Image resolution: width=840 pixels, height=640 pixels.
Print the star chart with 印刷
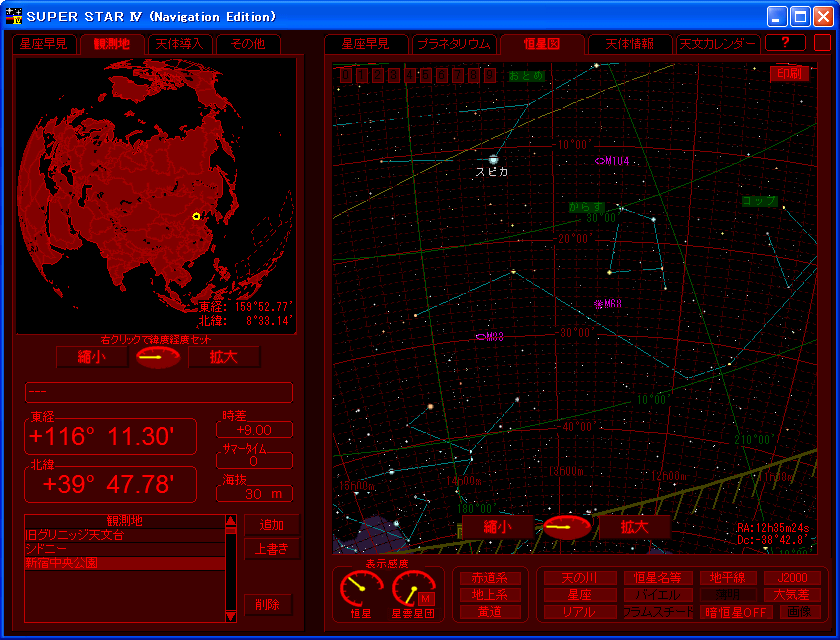(x=789, y=73)
